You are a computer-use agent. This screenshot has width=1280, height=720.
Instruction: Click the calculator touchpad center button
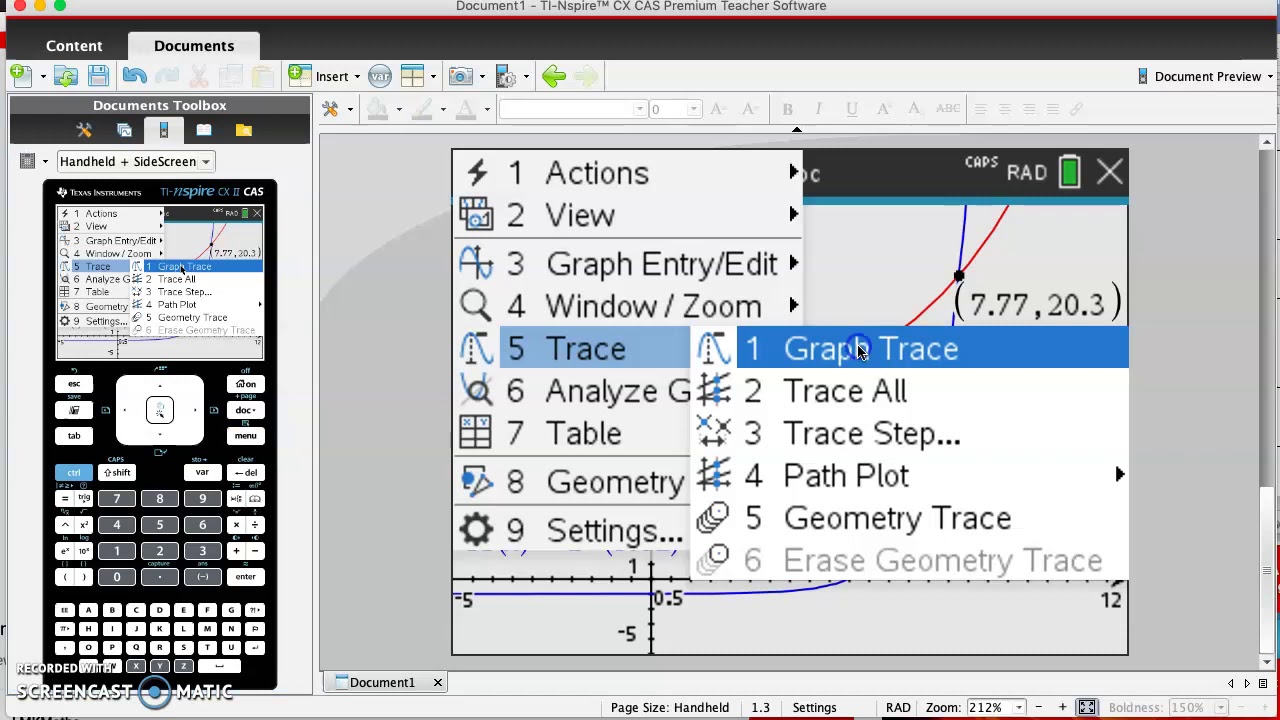pos(160,410)
